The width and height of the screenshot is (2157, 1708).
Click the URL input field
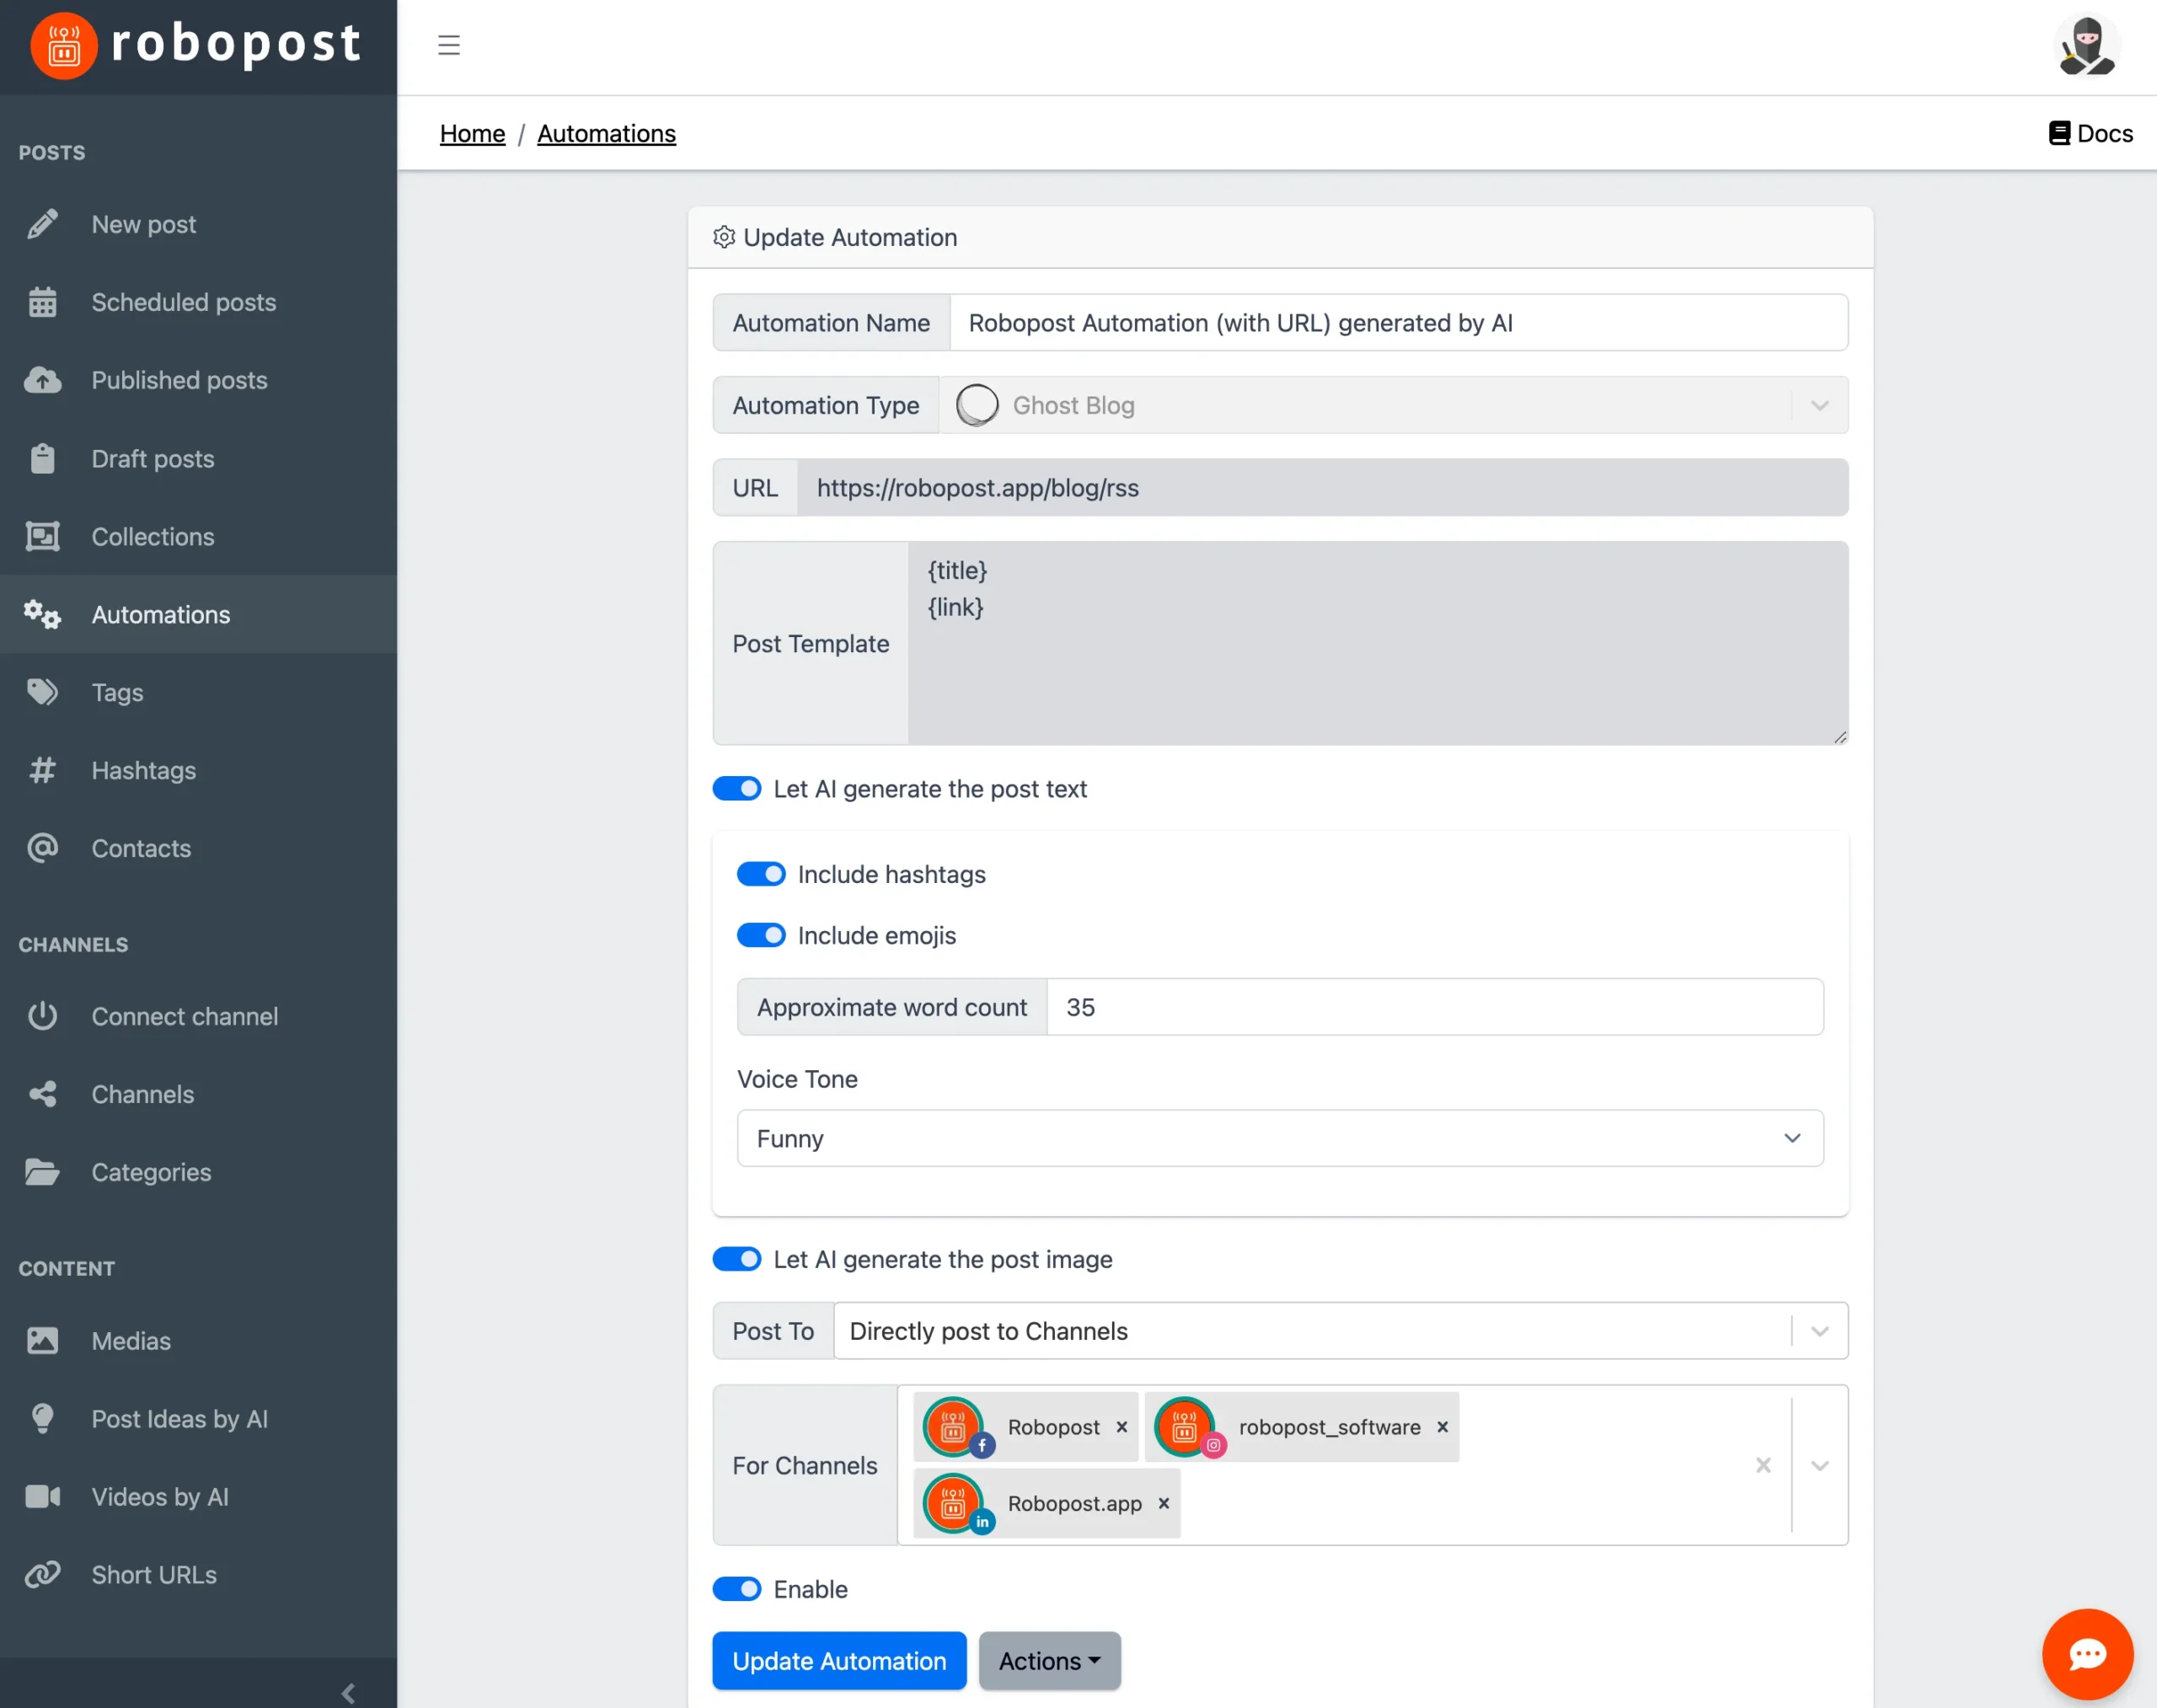1322,487
